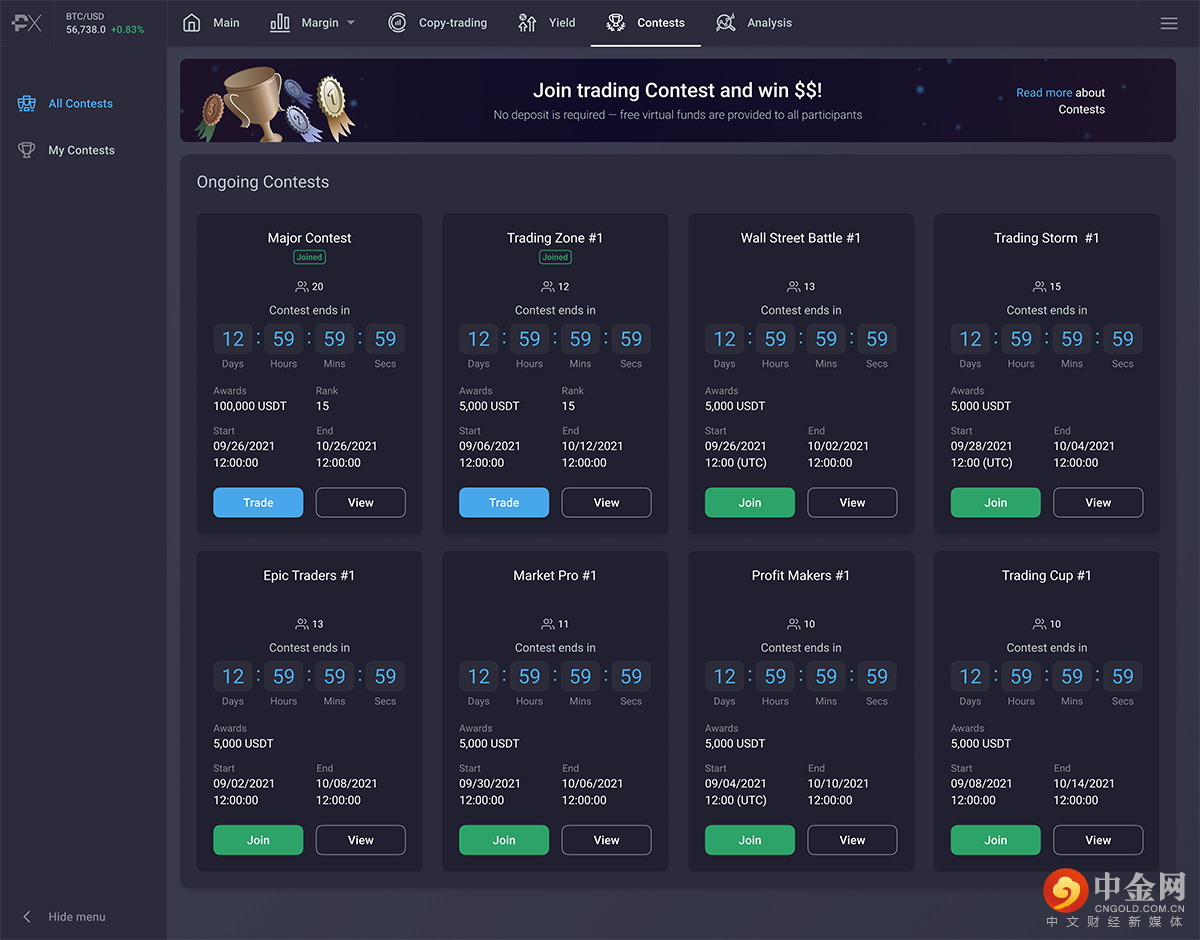Click the Major Contest title

309,238
